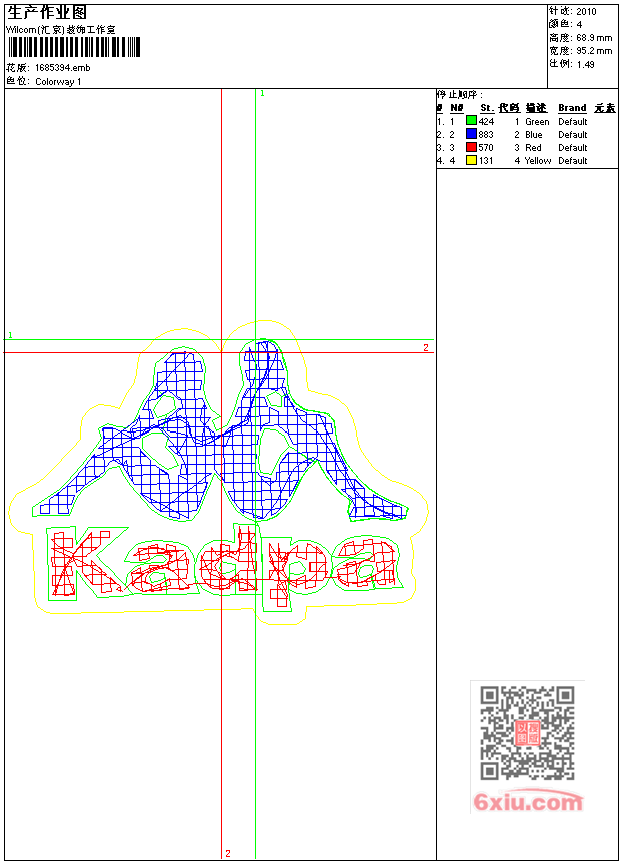Click the last red letter 'a' in the wordmark

367,563
